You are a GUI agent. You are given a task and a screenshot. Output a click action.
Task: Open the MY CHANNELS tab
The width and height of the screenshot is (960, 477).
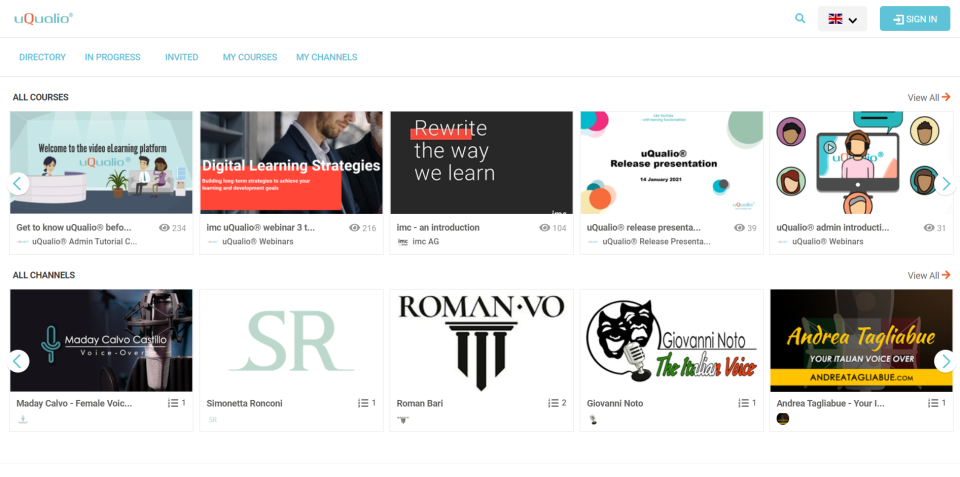[327, 57]
